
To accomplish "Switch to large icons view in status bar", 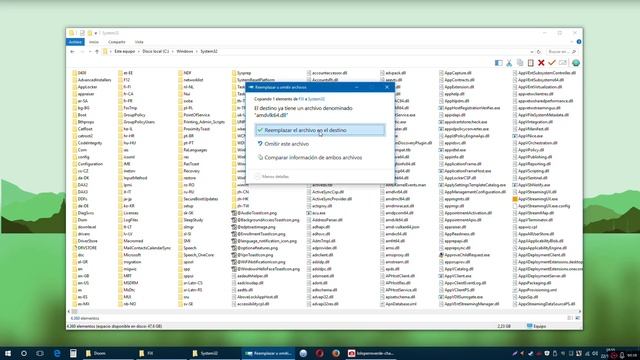I will click(x=578, y=318).
